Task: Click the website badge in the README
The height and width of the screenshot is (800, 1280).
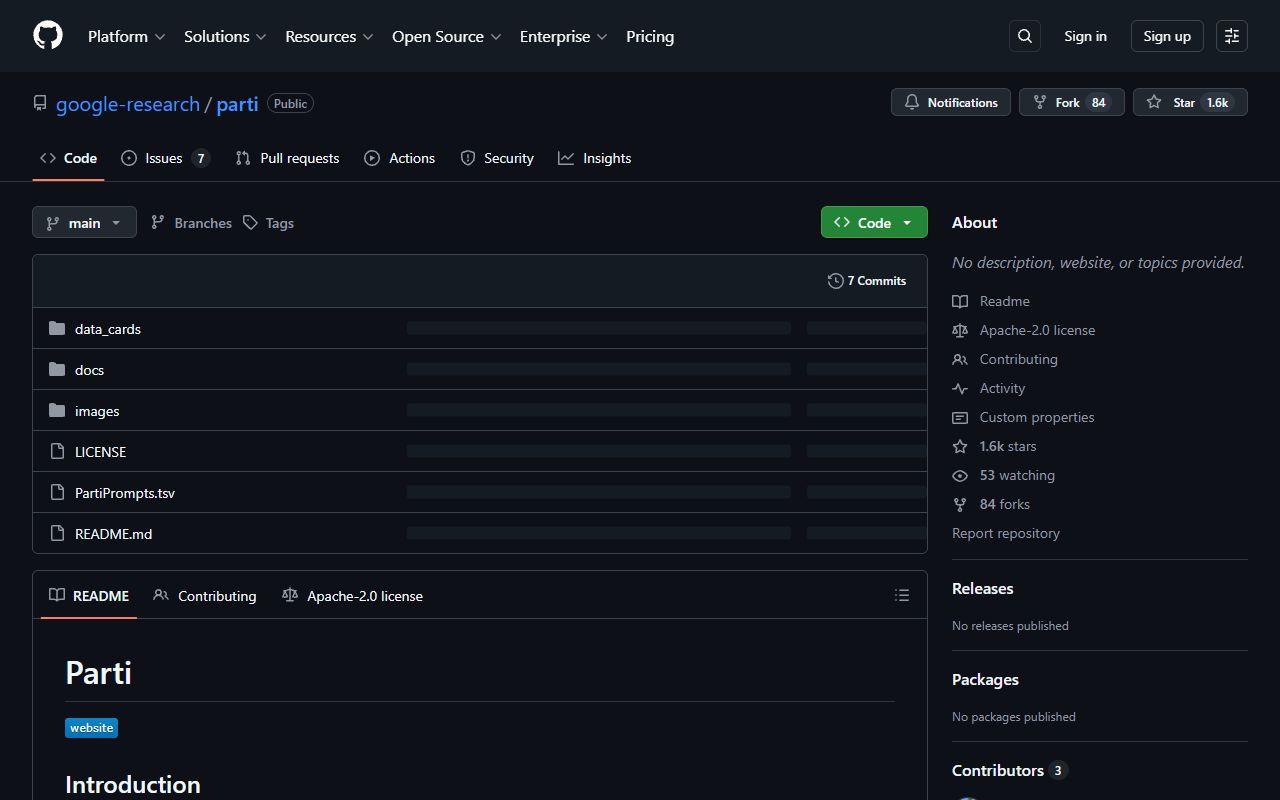Action: 91,727
